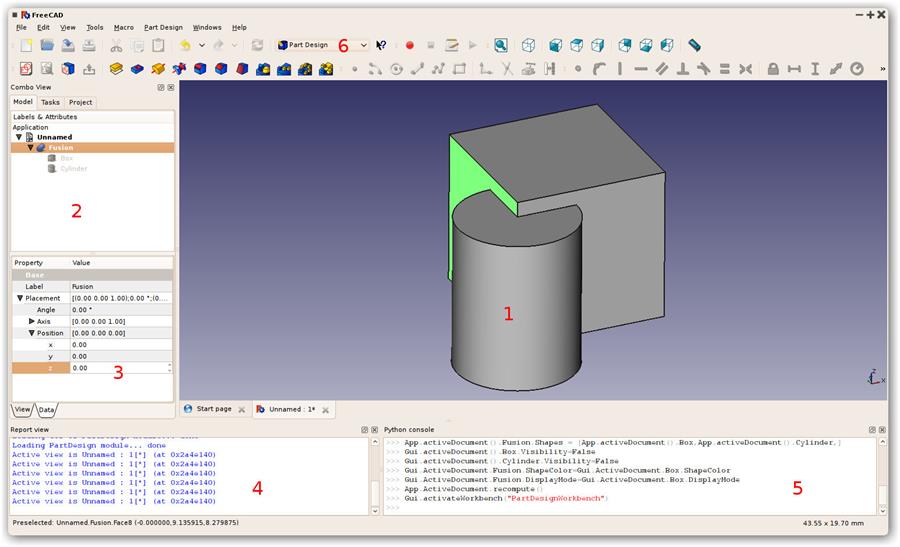Click the New document icon
The image size is (900, 547).
pyautogui.click(x=25, y=46)
